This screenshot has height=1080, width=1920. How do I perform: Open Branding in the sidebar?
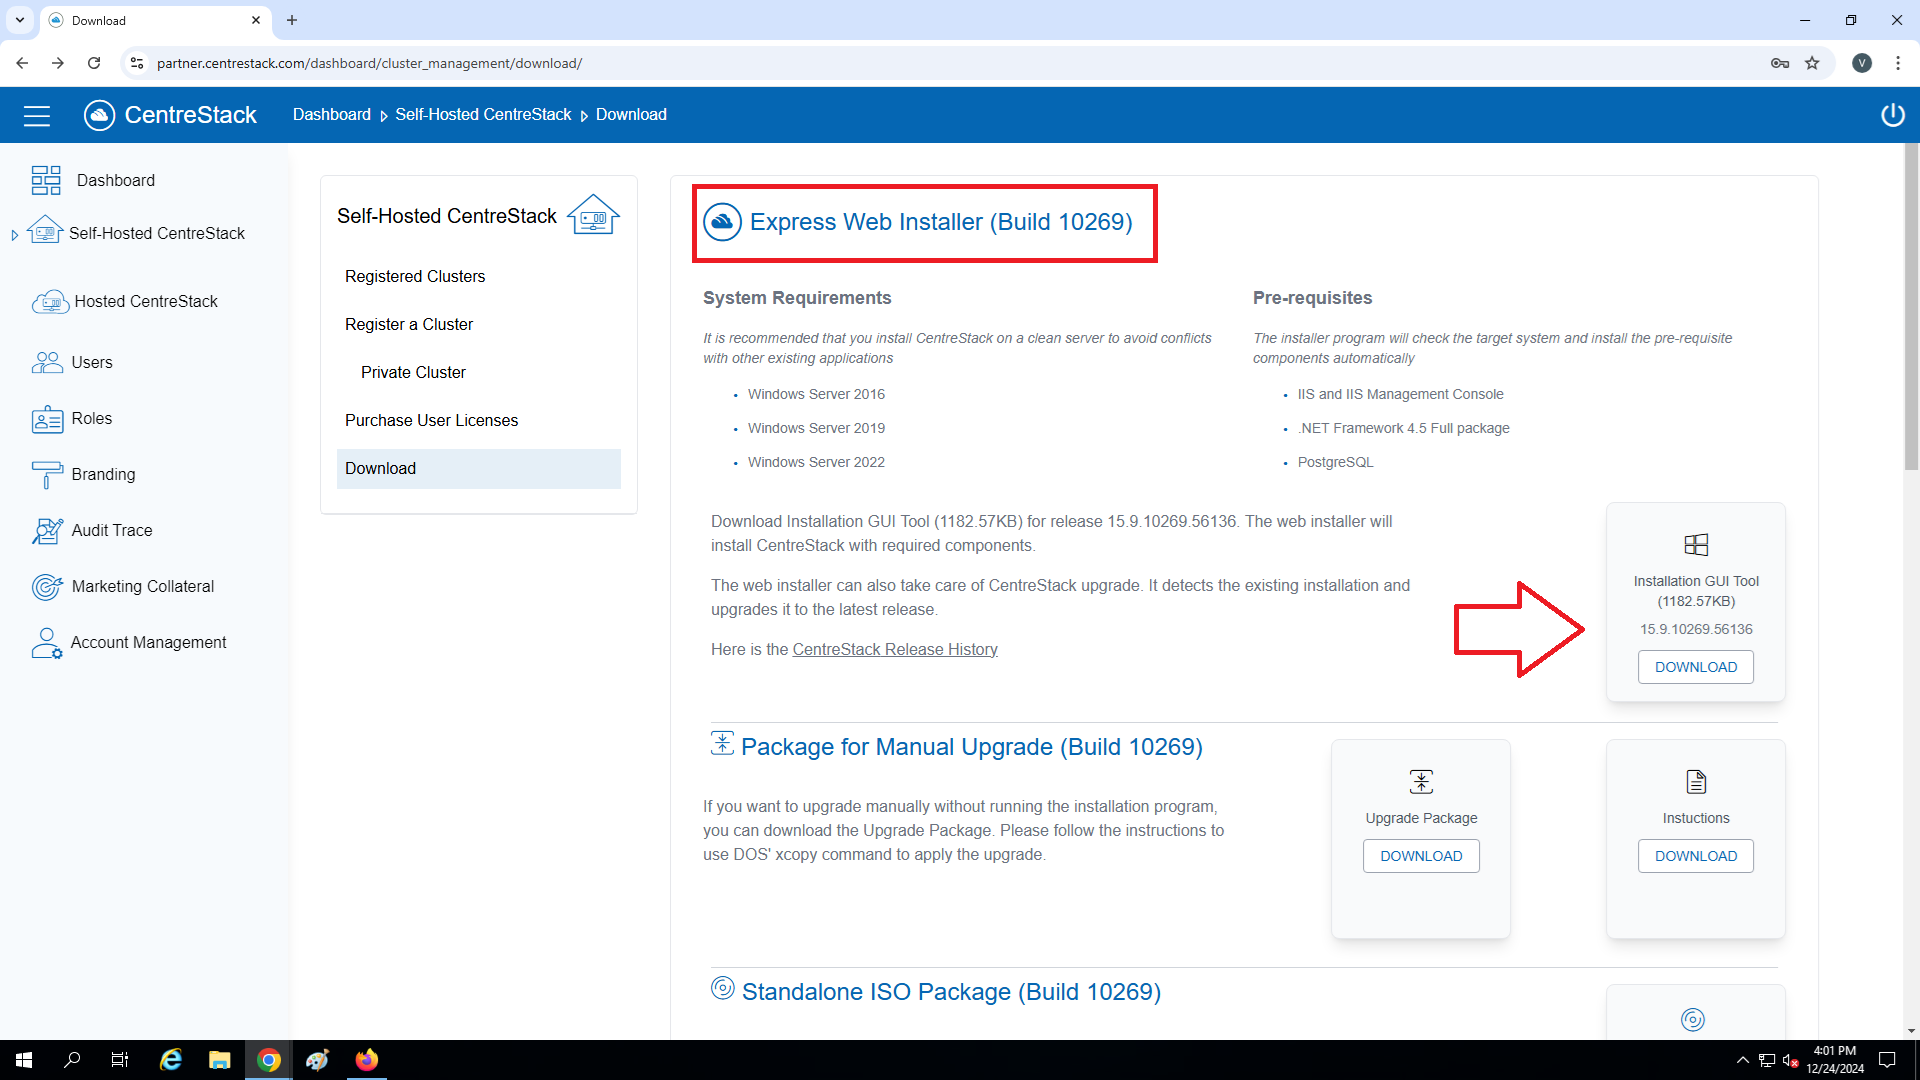(103, 474)
